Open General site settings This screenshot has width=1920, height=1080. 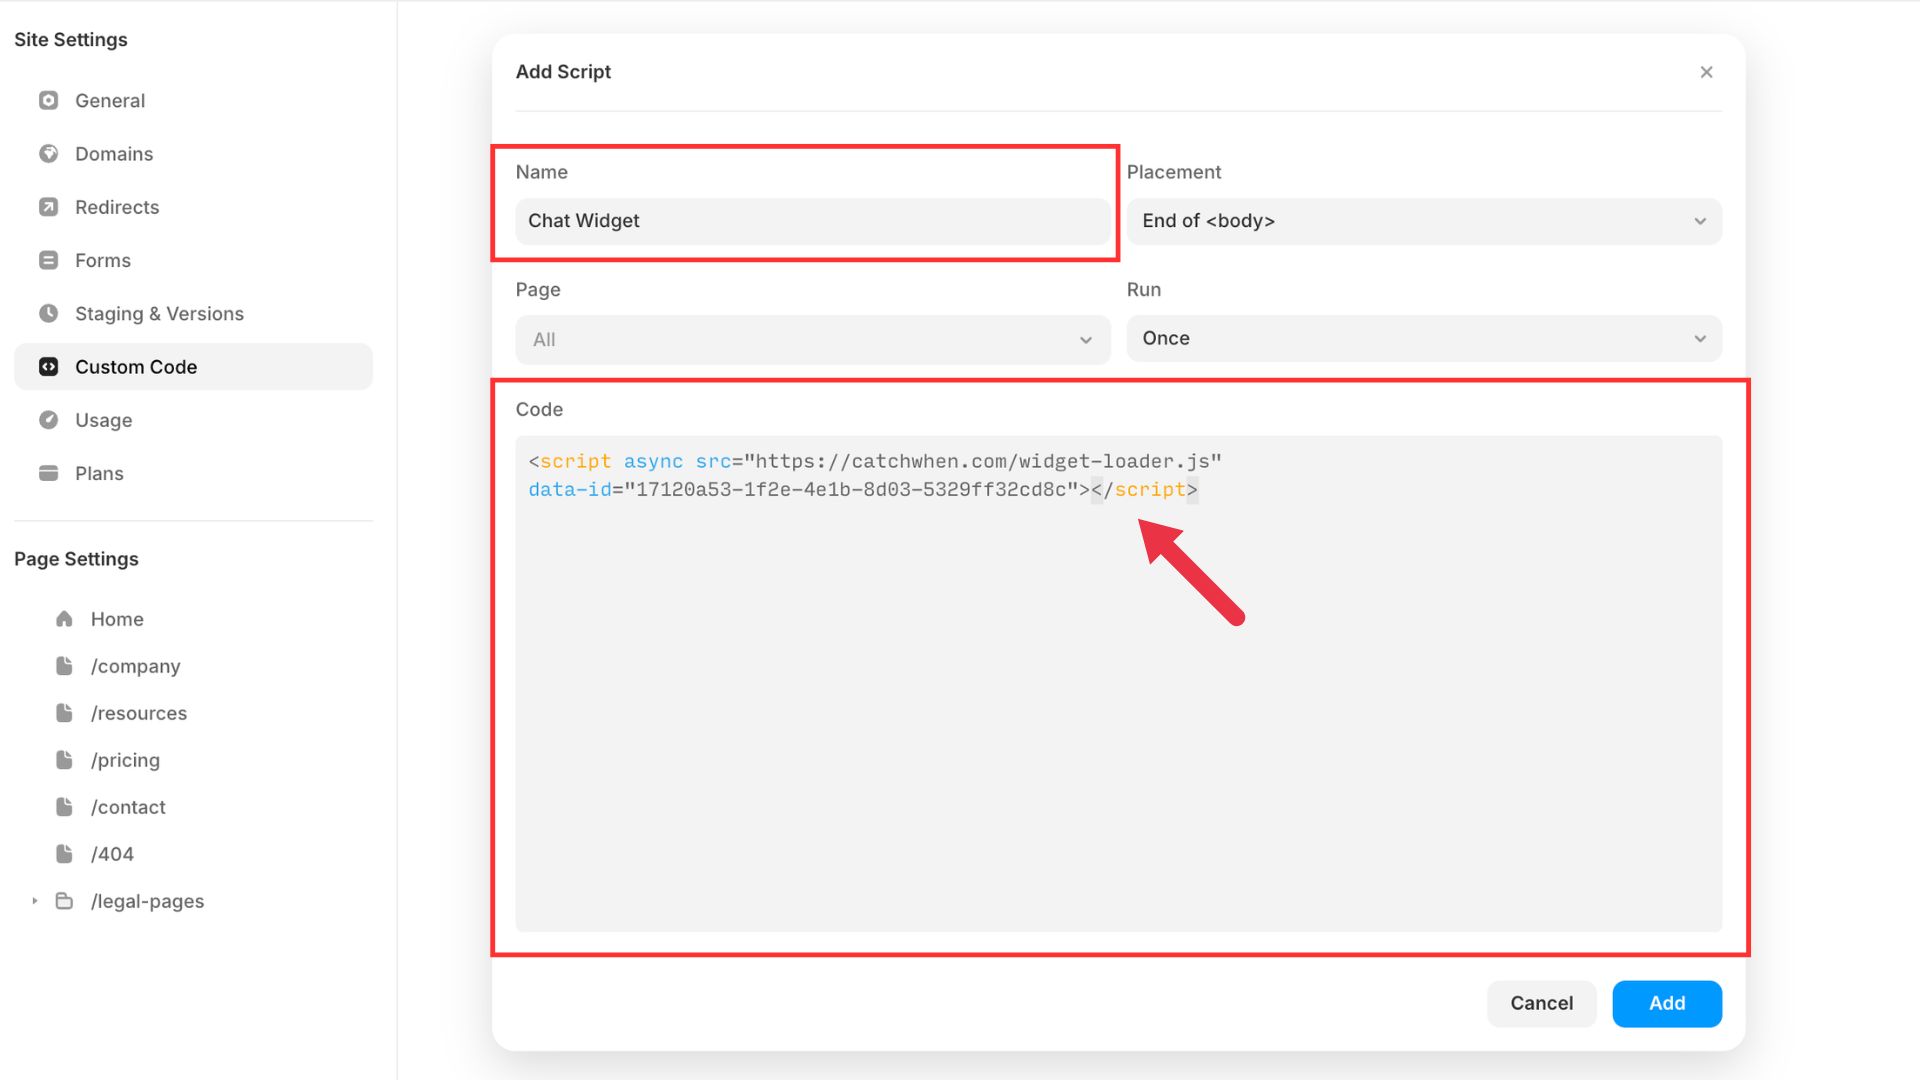coord(193,100)
